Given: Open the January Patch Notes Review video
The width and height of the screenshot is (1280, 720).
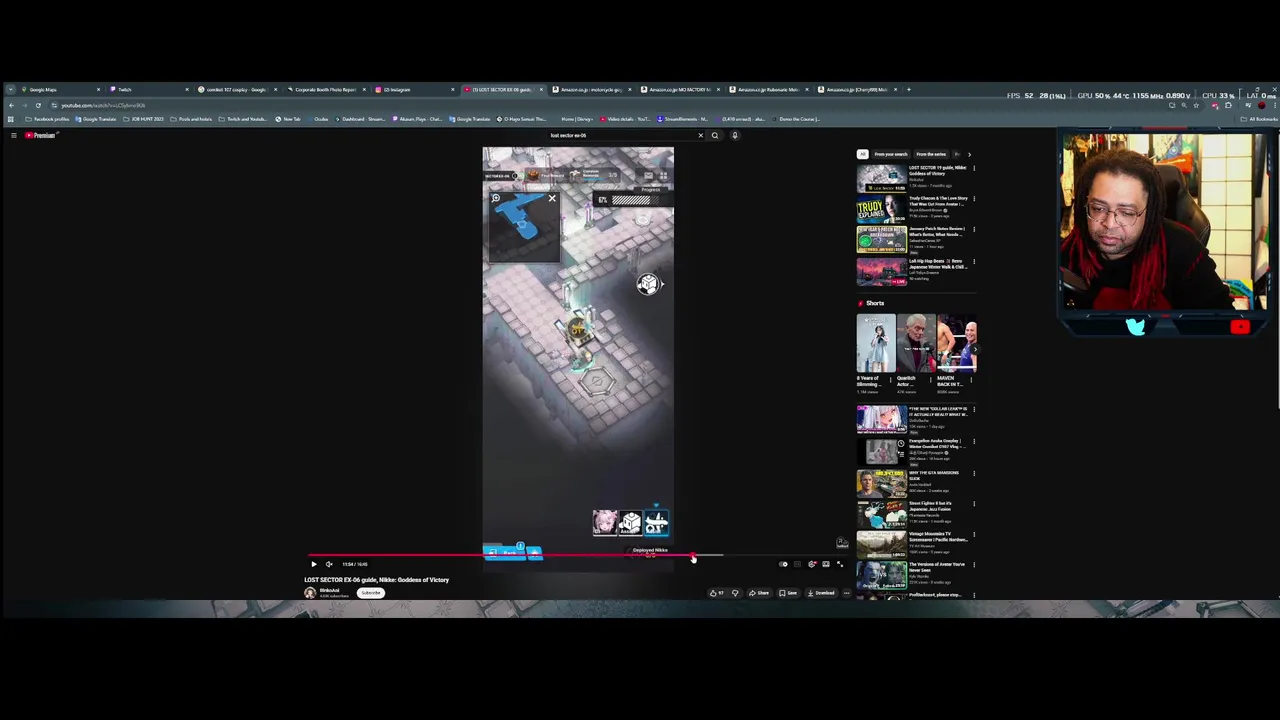Looking at the screenshot, I should (881, 240).
